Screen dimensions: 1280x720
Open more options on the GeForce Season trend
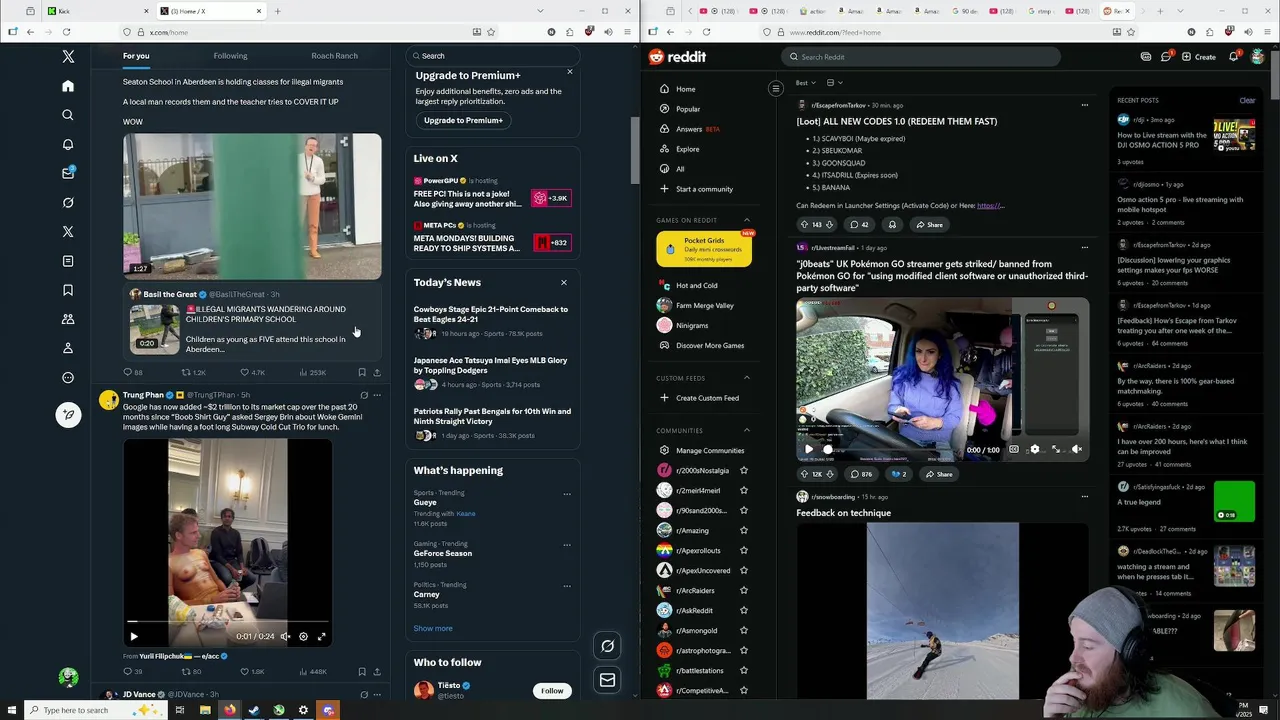(x=567, y=545)
